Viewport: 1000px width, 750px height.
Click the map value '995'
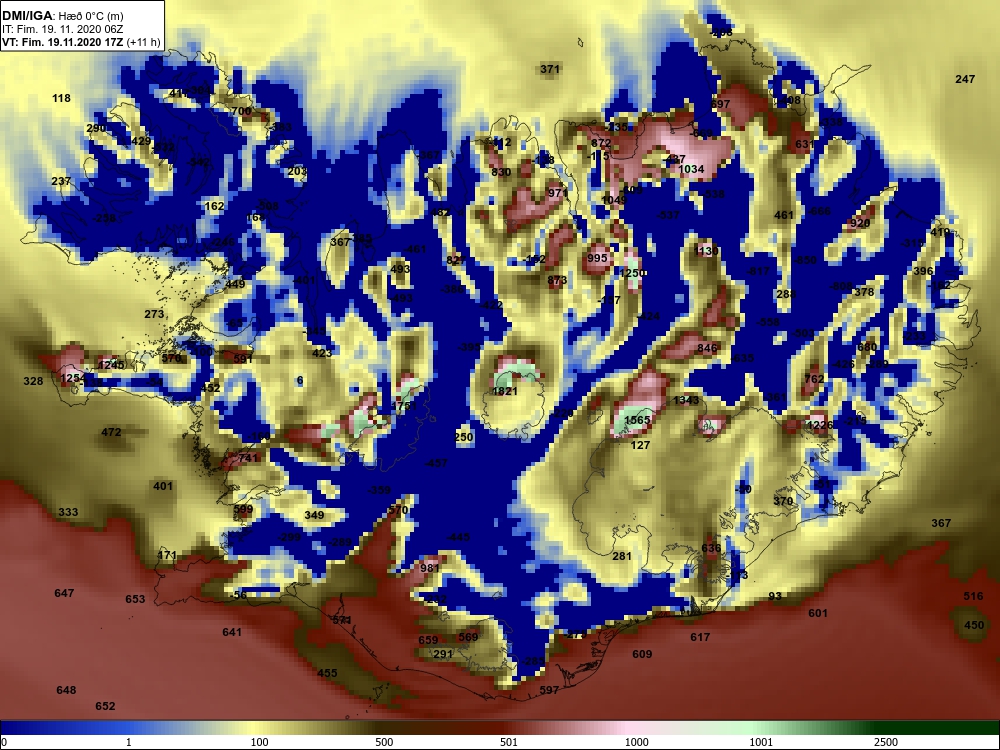coord(597,258)
